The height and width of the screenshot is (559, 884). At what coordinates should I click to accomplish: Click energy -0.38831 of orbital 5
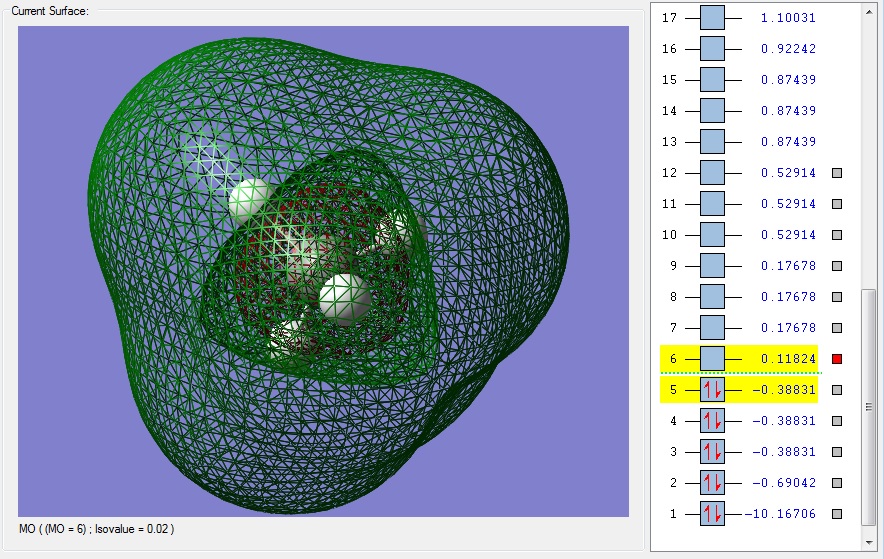pyautogui.click(x=784, y=390)
